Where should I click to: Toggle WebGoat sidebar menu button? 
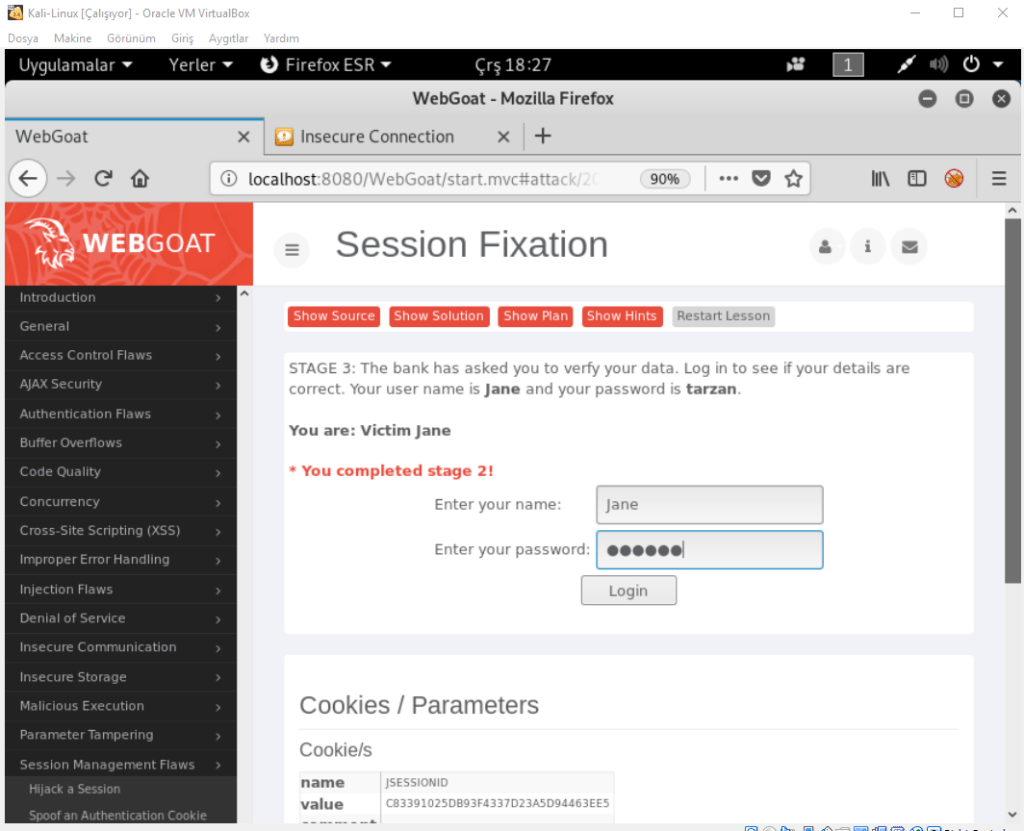(x=292, y=250)
